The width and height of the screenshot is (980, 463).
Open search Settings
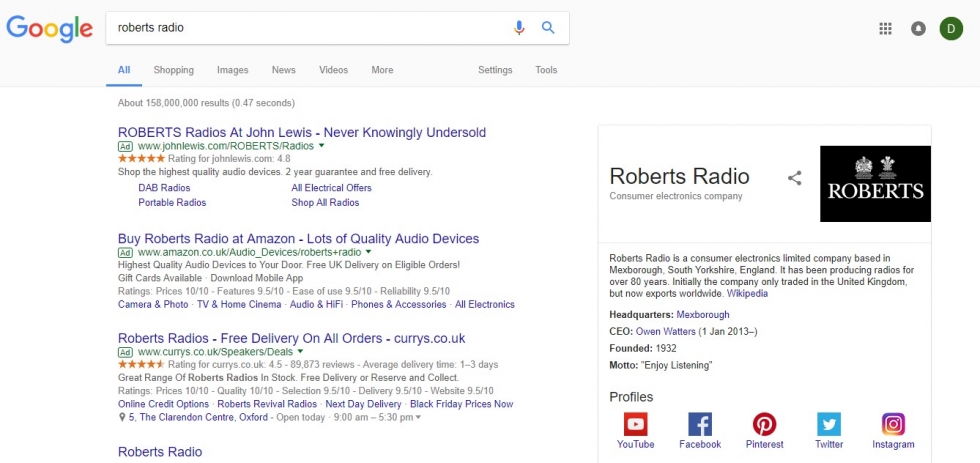495,70
